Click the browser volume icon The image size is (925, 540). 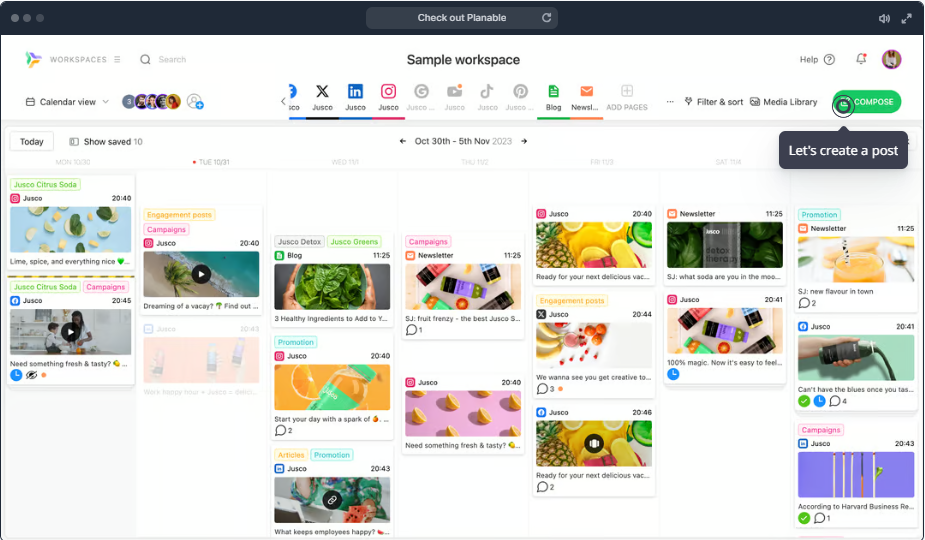click(x=884, y=18)
